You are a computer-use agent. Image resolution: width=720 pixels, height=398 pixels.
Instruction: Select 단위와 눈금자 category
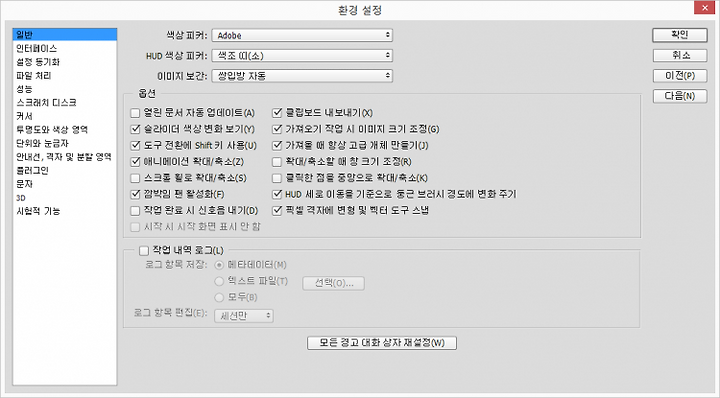[42, 143]
